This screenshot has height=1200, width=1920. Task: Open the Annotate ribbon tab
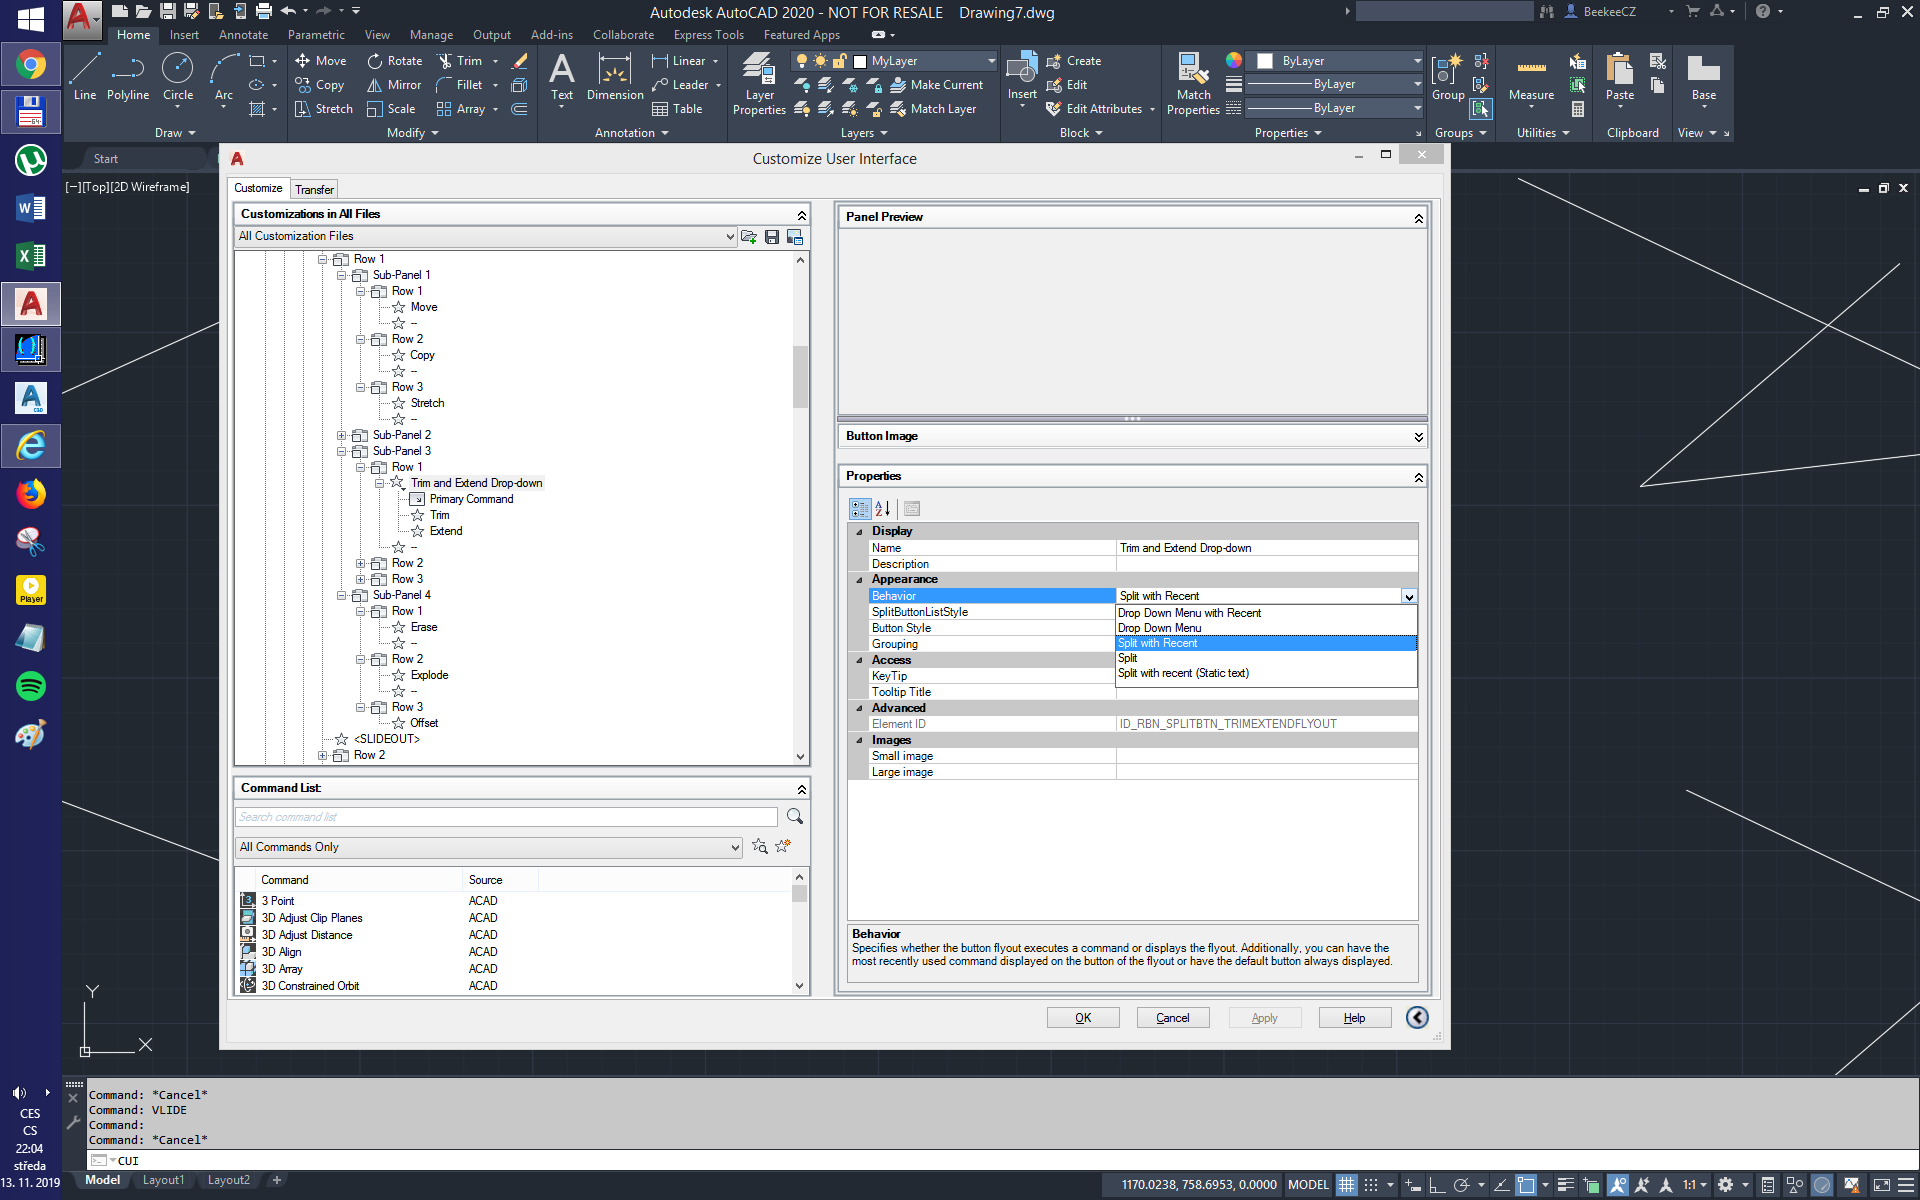coord(243,35)
